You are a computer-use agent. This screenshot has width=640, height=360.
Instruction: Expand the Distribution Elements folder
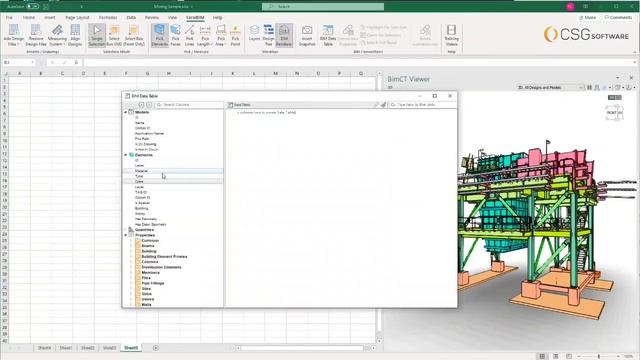[x=132, y=267]
